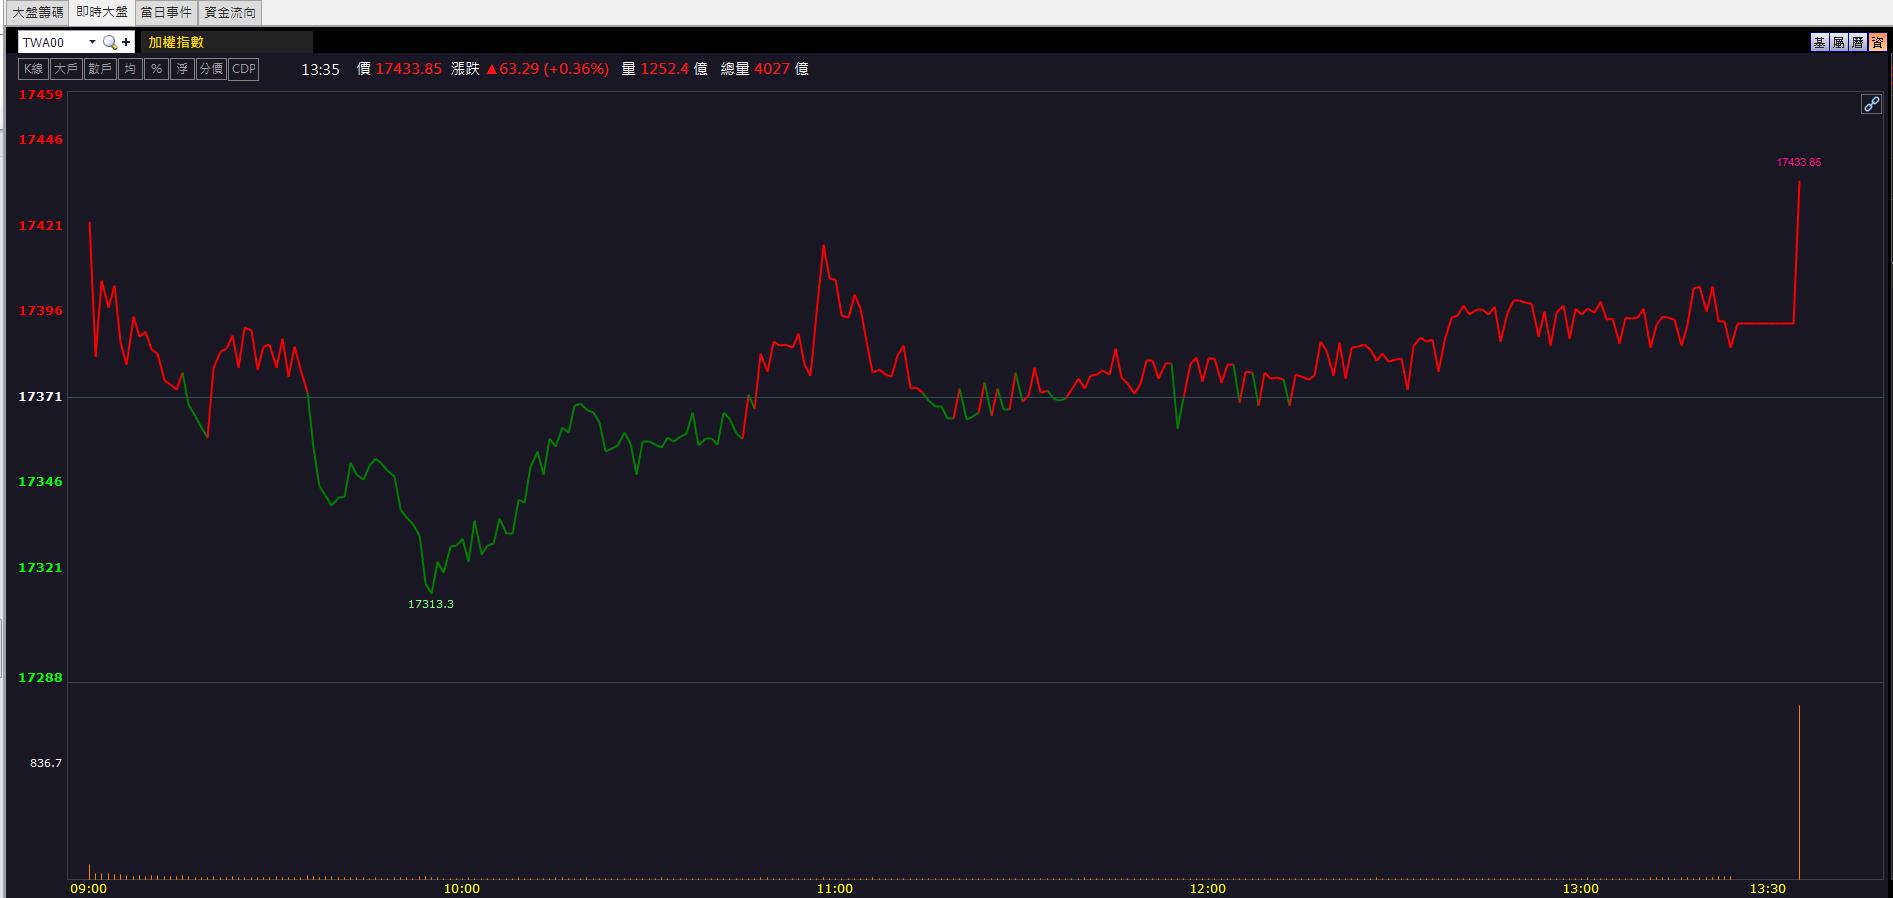Viewport: 1893px width, 898px height.
Task: Click the 836.7 volume axis label
Action: pyautogui.click(x=46, y=763)
